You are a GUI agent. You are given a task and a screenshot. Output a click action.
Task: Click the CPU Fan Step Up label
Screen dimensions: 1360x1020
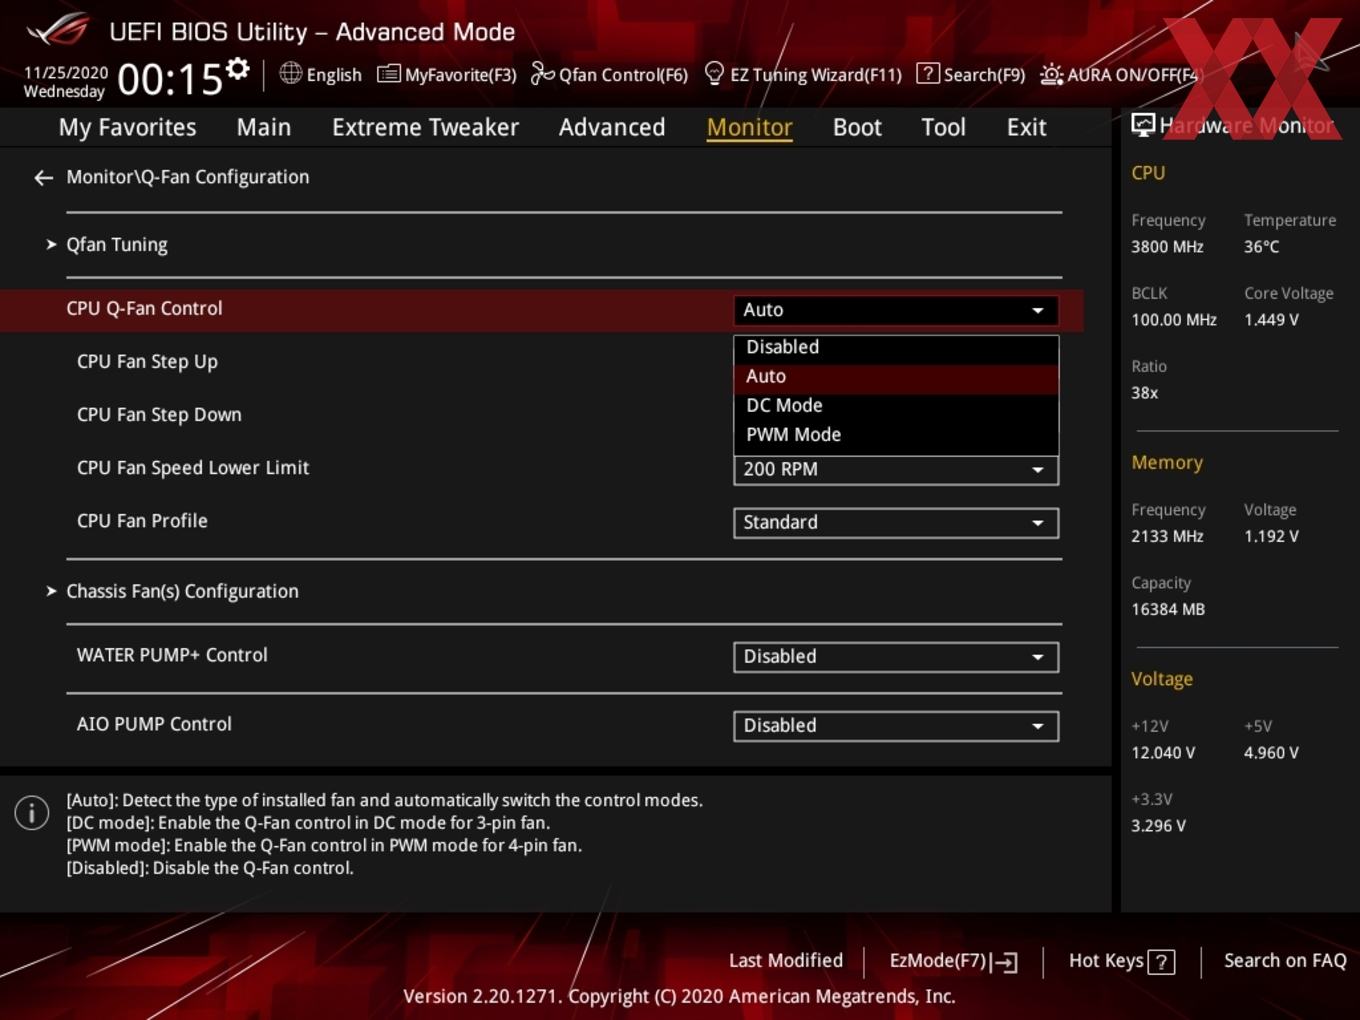point(147,362)
